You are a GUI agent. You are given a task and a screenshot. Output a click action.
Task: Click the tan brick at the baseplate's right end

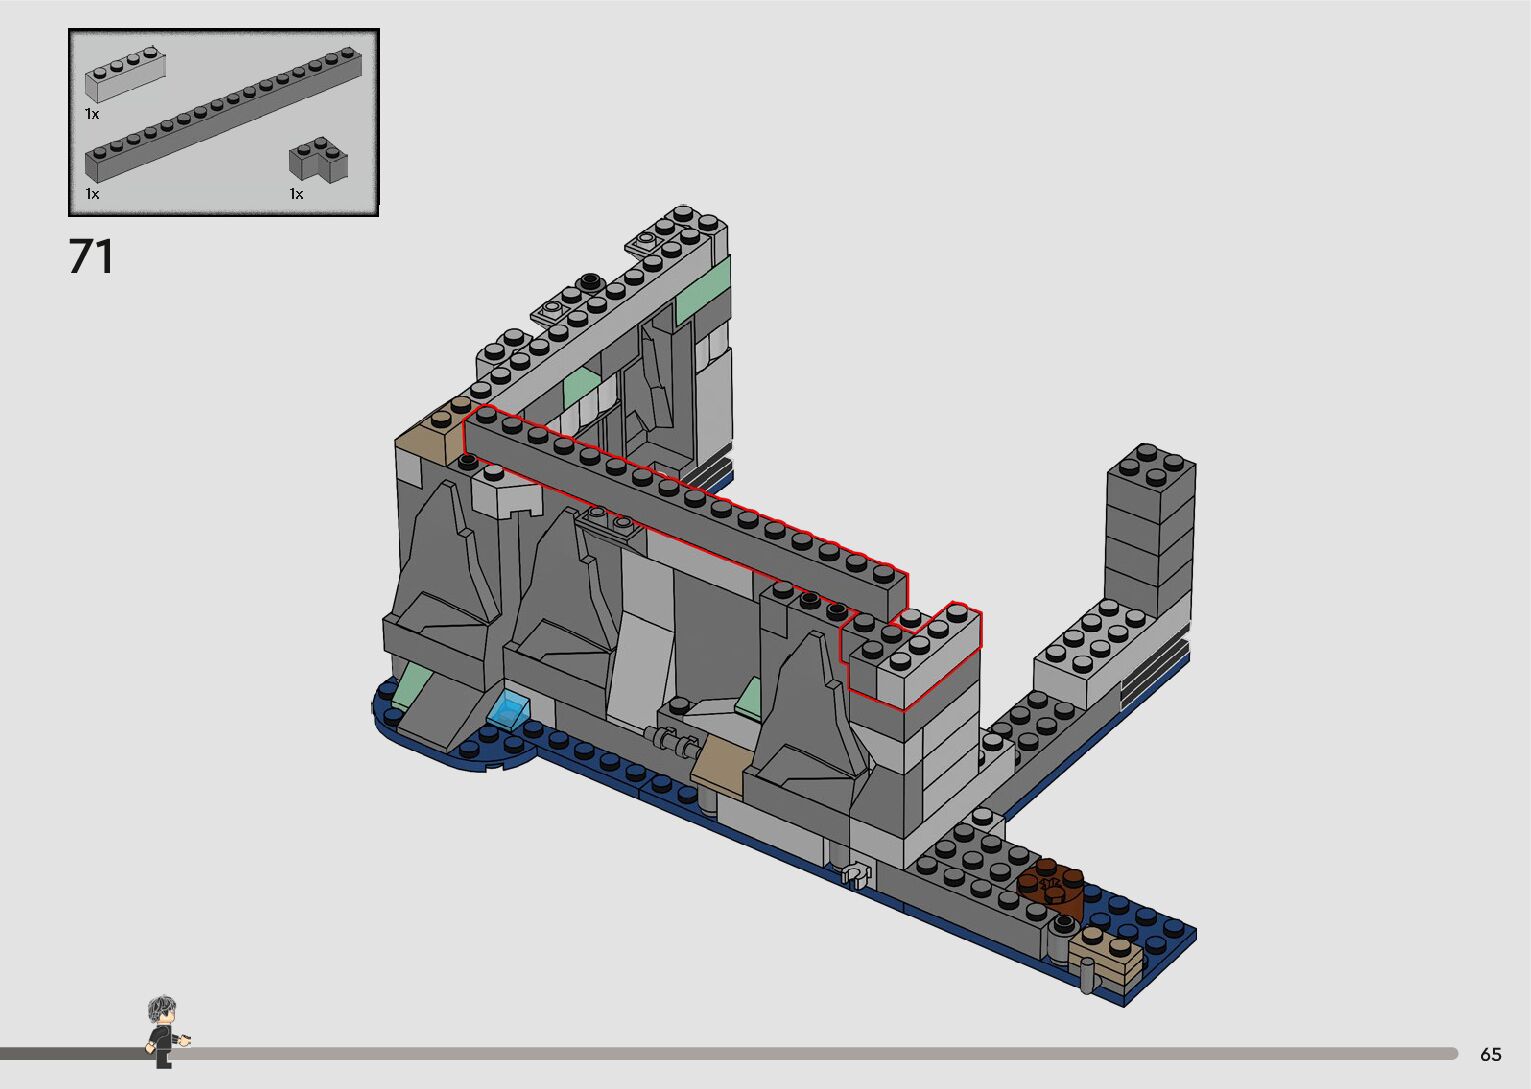(1105, 955)
